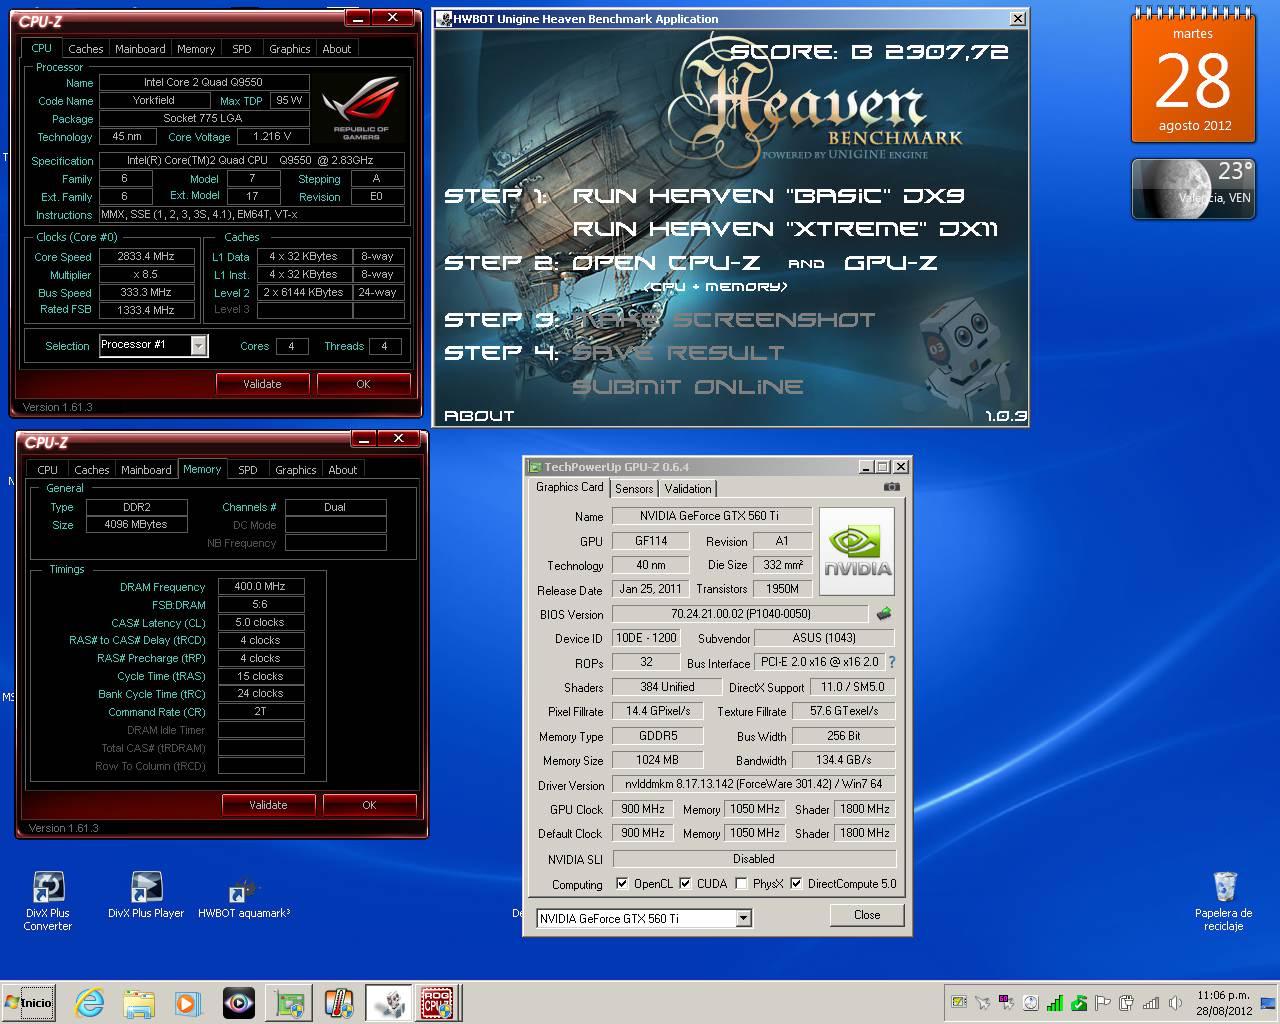Click the save BIOS chip icon in GPU-Z
Image resolution: width=1280 pixels, height=1024 pixels.
pos(884,614)
